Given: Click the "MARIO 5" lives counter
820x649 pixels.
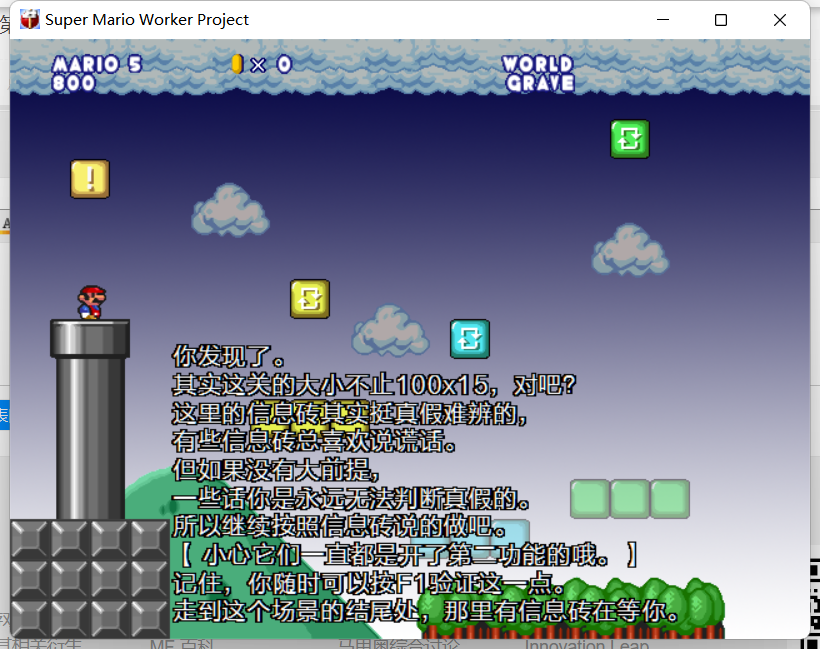Looking at the screenshot, I should coord(97,64).
